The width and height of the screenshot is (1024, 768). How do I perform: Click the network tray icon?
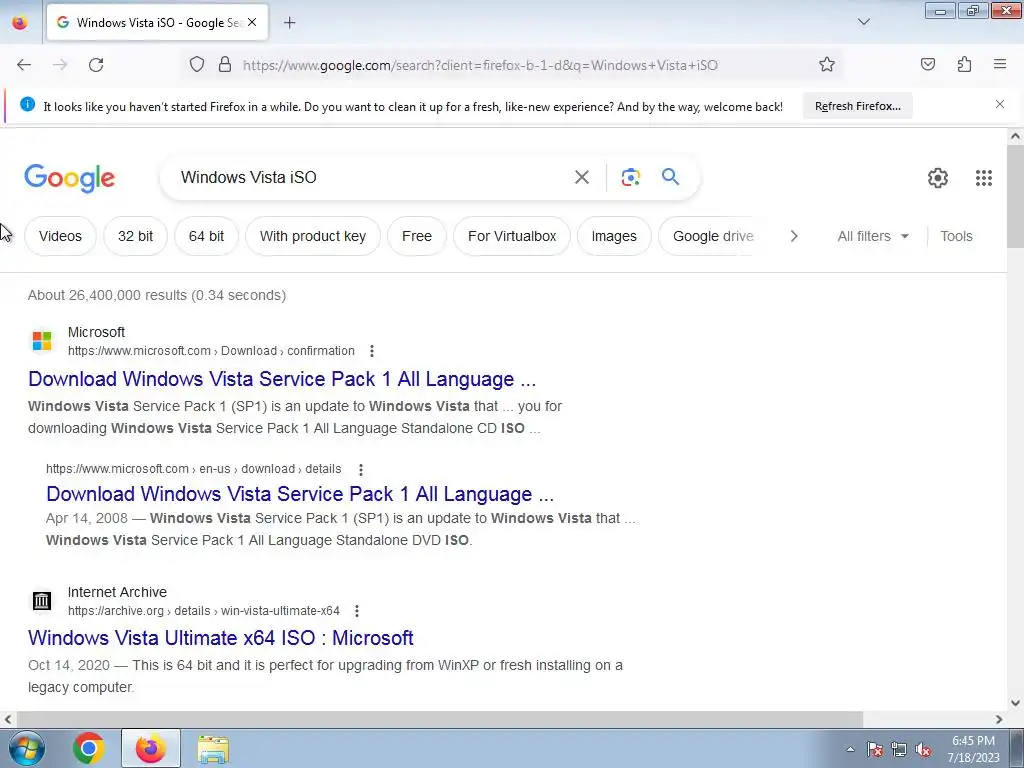coord(899,749)
